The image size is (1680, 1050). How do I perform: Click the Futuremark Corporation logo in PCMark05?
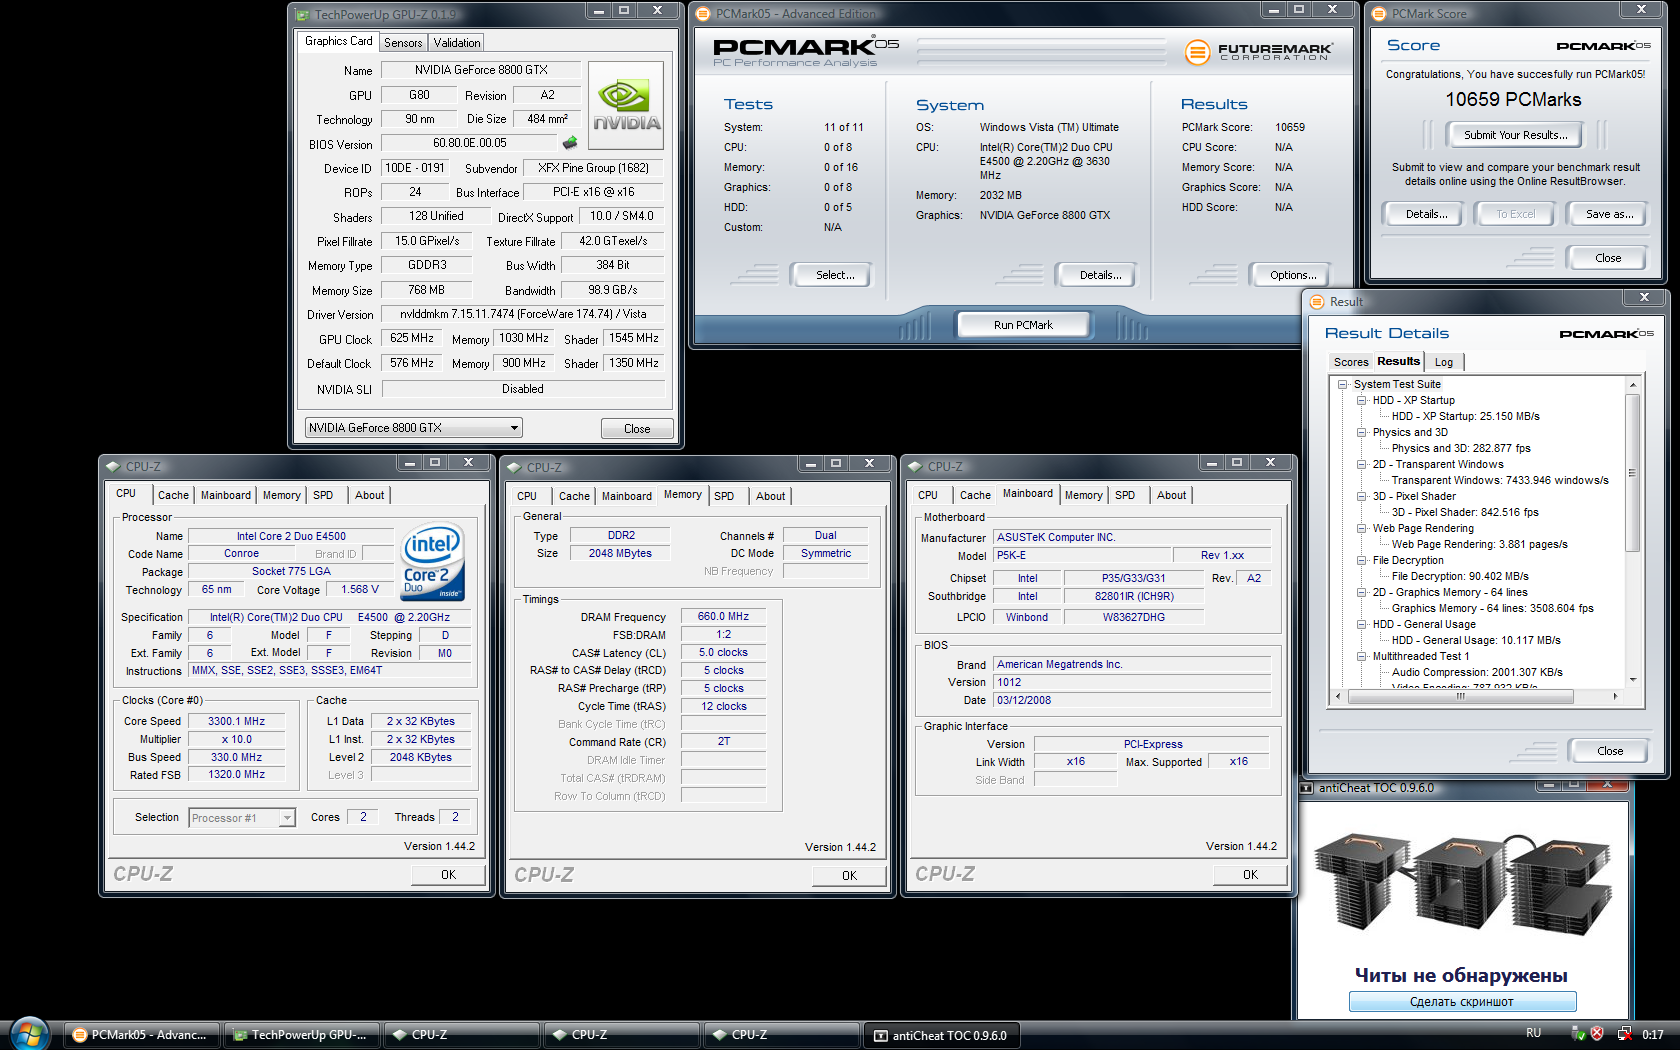coord(1259,51)
